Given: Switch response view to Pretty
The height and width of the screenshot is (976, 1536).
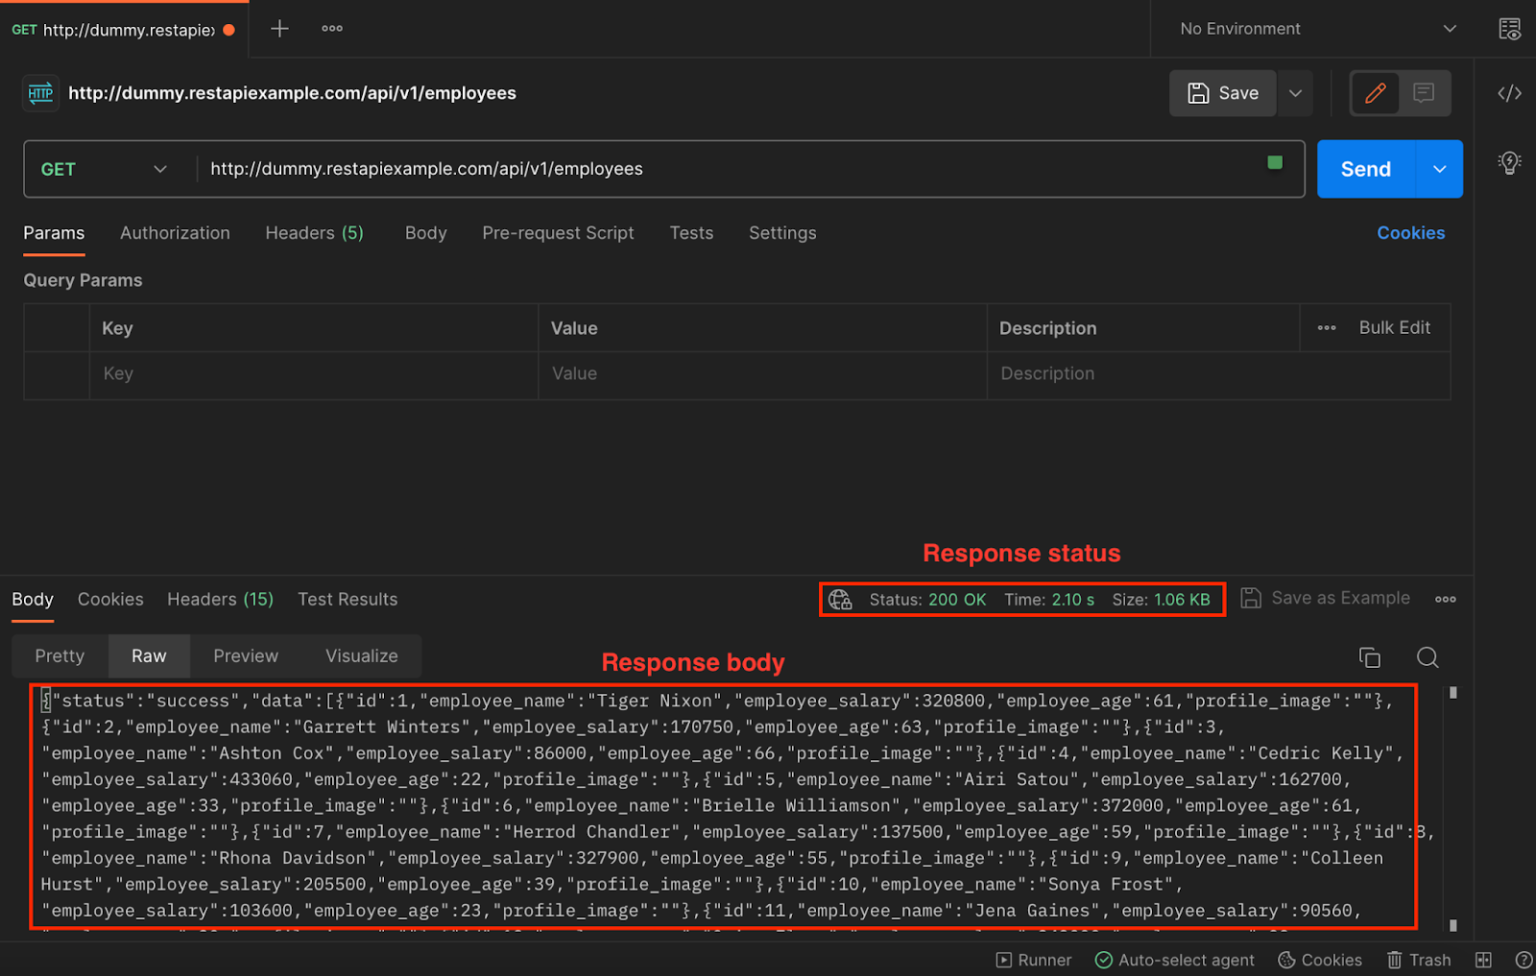Looking at the screenshot, I should pos(60,656).
